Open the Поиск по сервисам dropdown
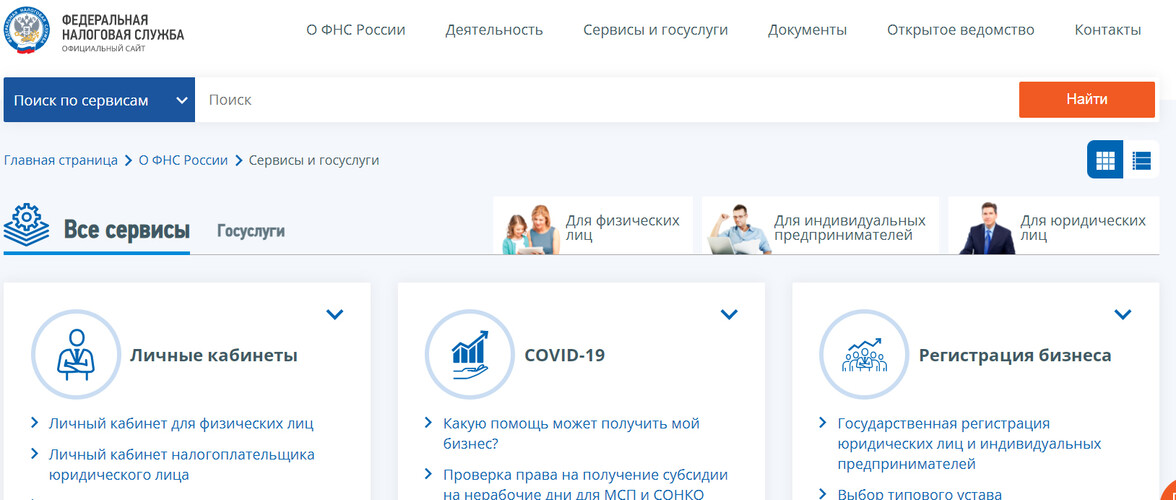Viewport: 1176px width, 500px height. point(99,100)
